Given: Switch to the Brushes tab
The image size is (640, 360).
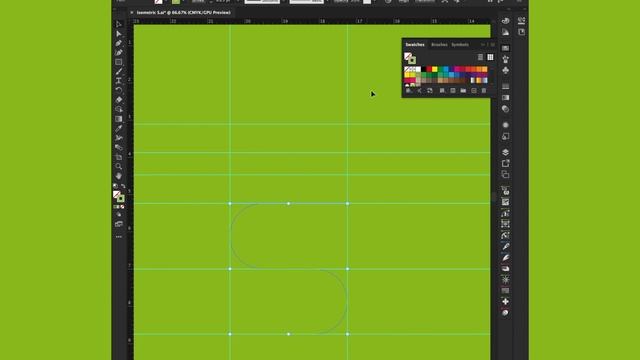Looking at the screenshot, I should 439,44.
